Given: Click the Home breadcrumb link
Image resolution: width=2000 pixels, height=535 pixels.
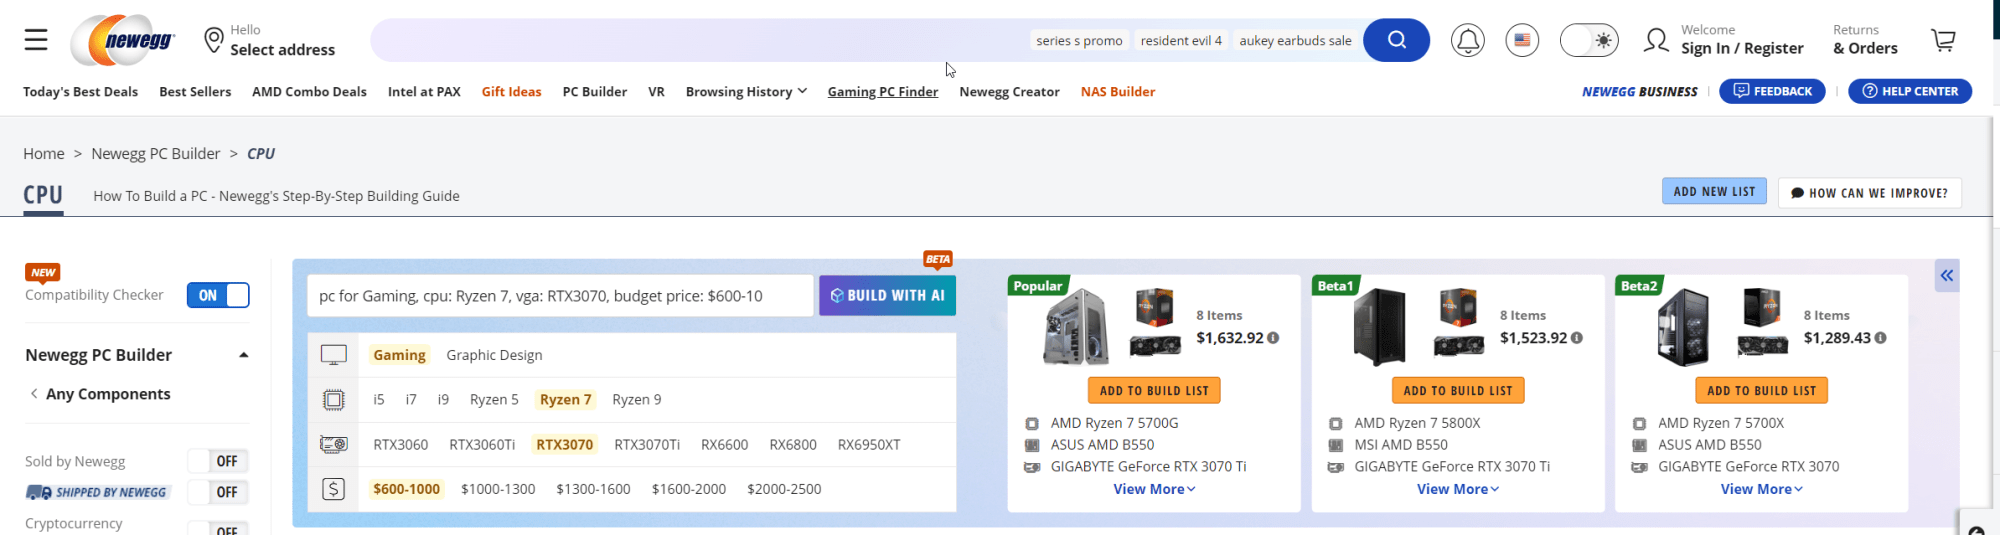Looking at the screenshot, I should click(x=44, y=153).
